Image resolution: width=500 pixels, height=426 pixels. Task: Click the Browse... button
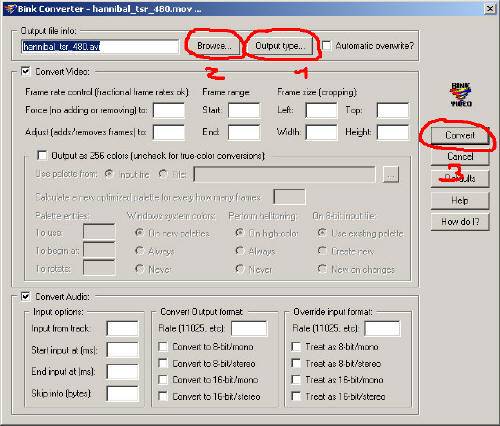tap(214, 46)
